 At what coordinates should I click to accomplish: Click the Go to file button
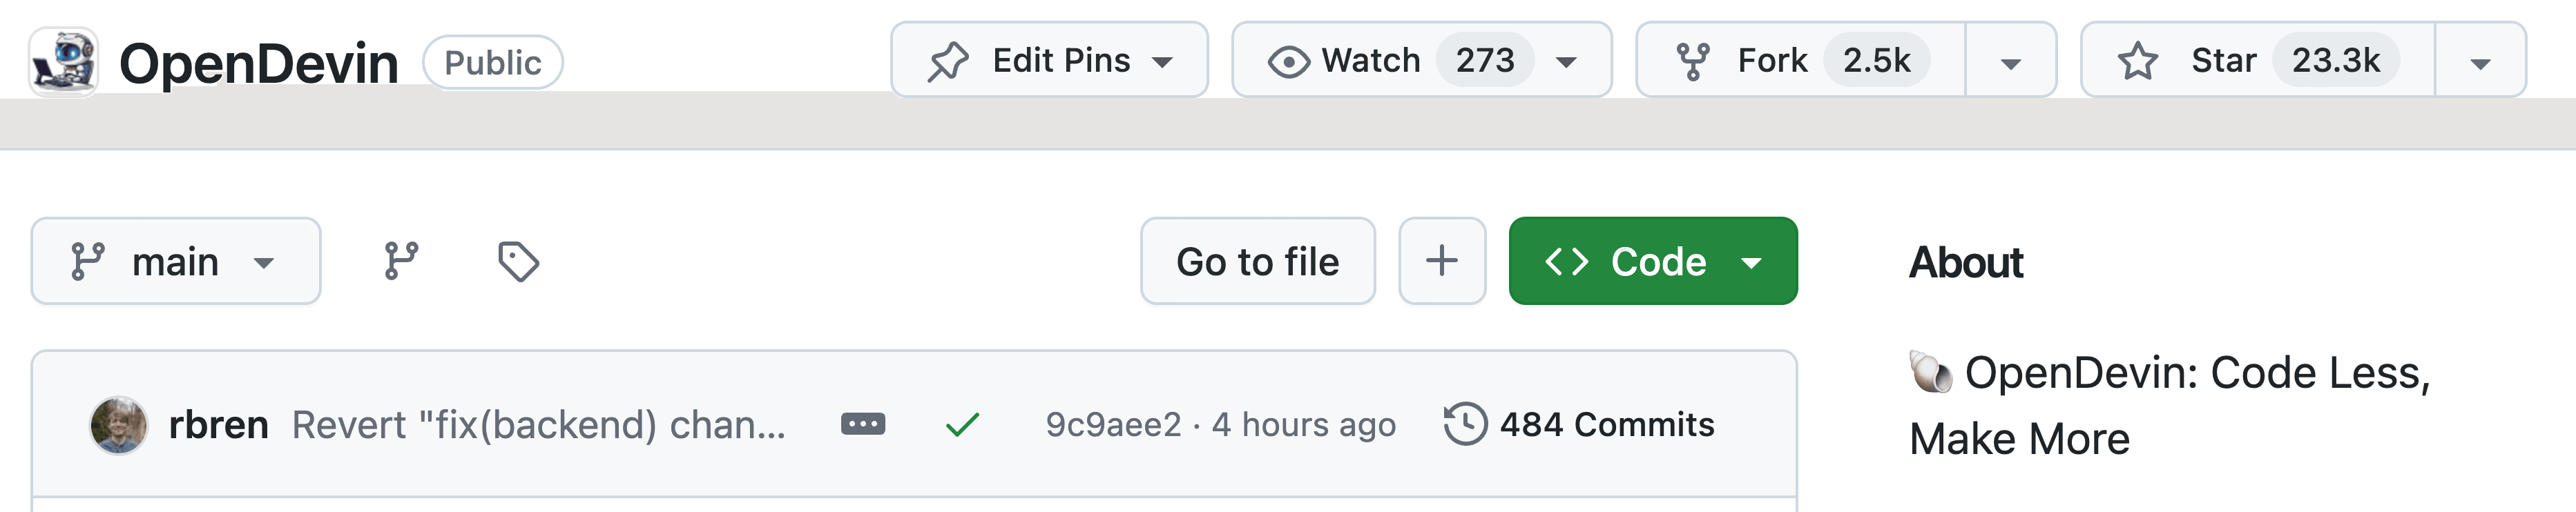[1257, 261]
